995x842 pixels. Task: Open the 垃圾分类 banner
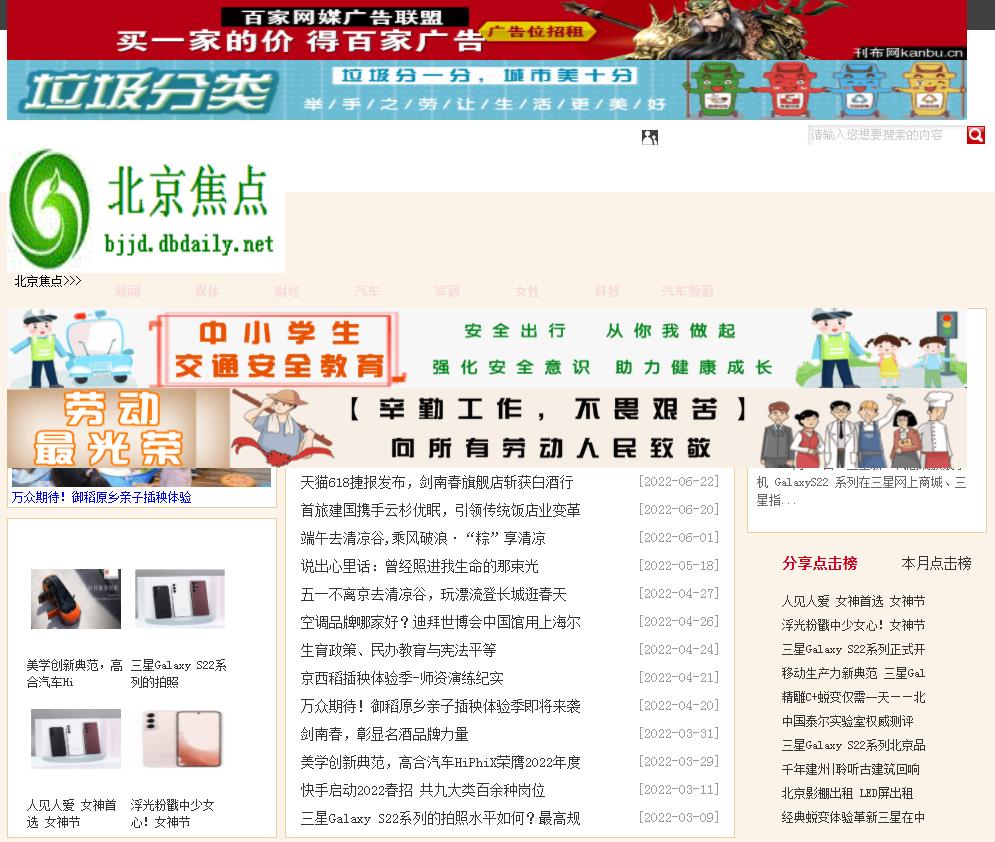pyautogui.click(x=487, y=90)
